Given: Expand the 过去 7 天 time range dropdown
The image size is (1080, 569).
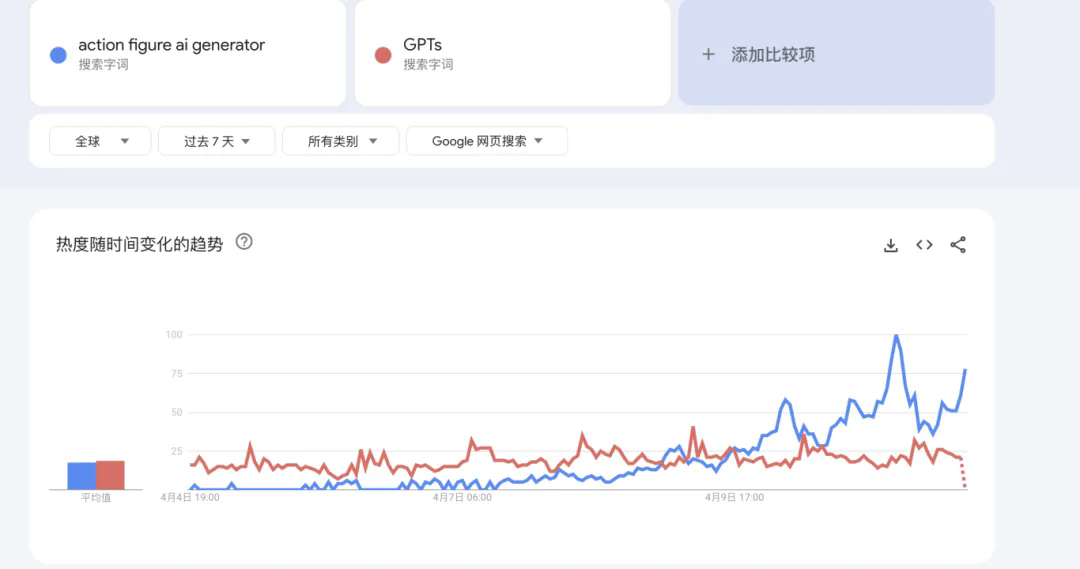Looking at the screenshot, I should click(x=216, y=141).
